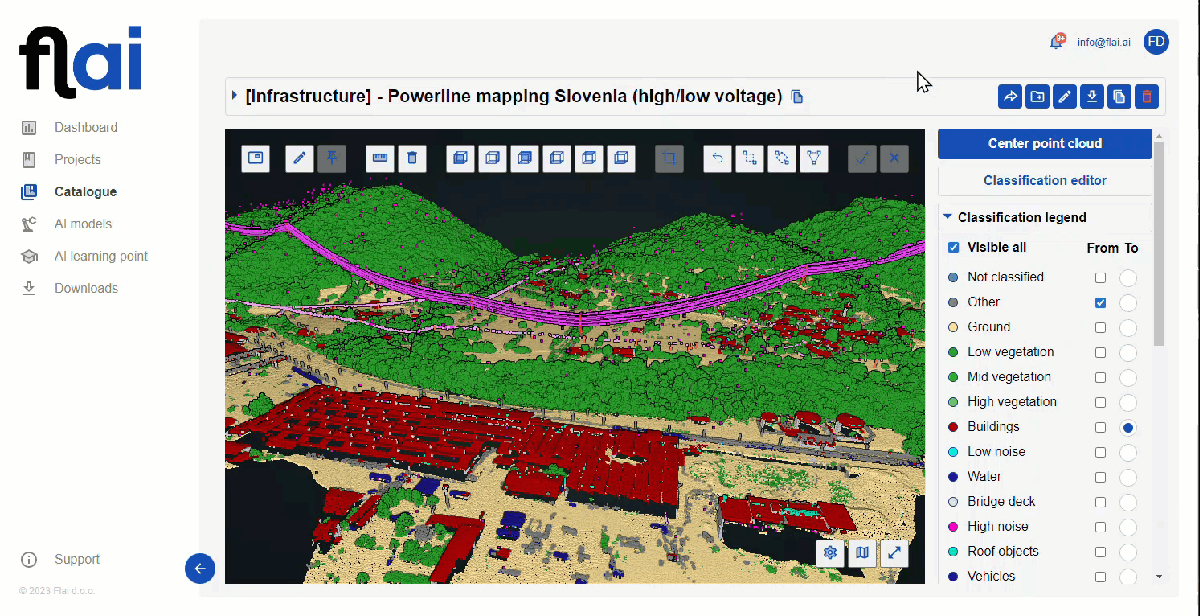Image resolution: width=1200 pixels, height=616 pixels.
Task: Click the legend panel scrollbar down arrow
Action: click(x=1159, y=576)
